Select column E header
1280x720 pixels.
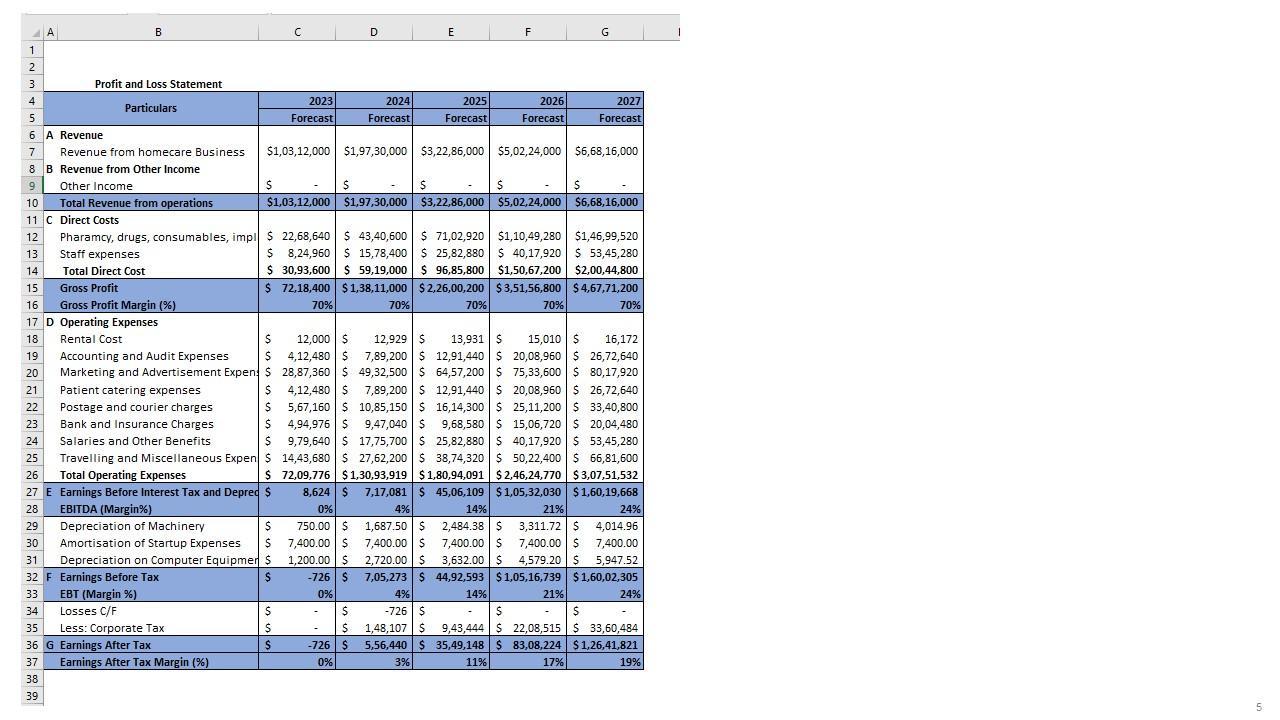coord(450,32)
